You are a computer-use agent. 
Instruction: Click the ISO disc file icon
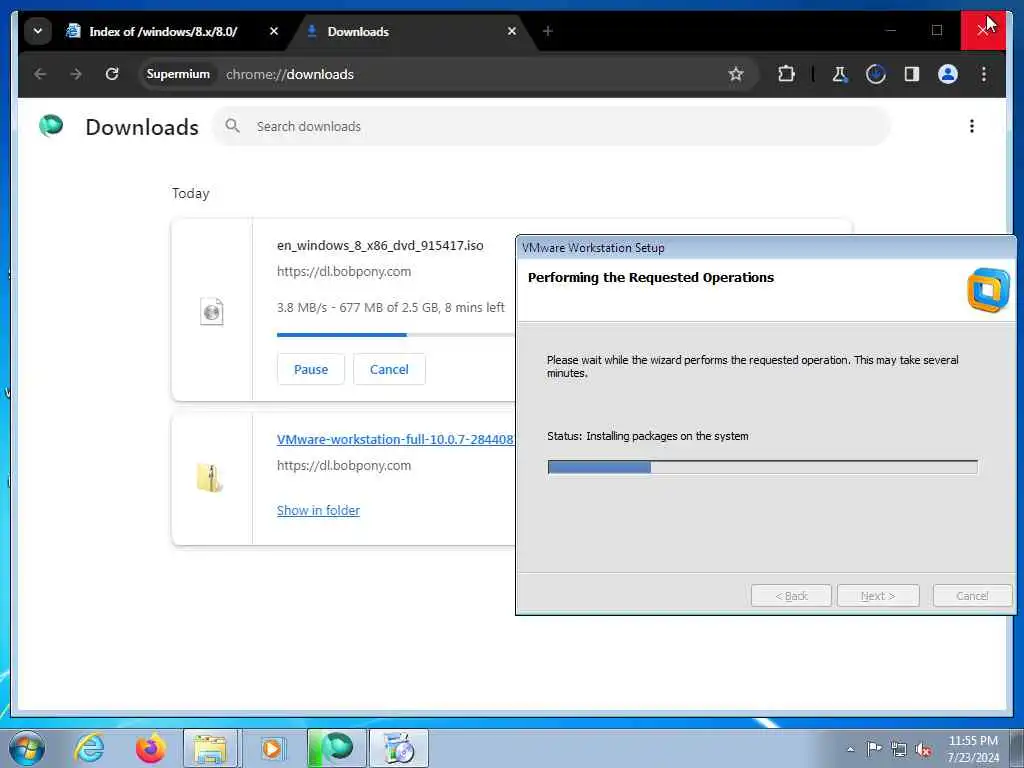tap(212, 312)
